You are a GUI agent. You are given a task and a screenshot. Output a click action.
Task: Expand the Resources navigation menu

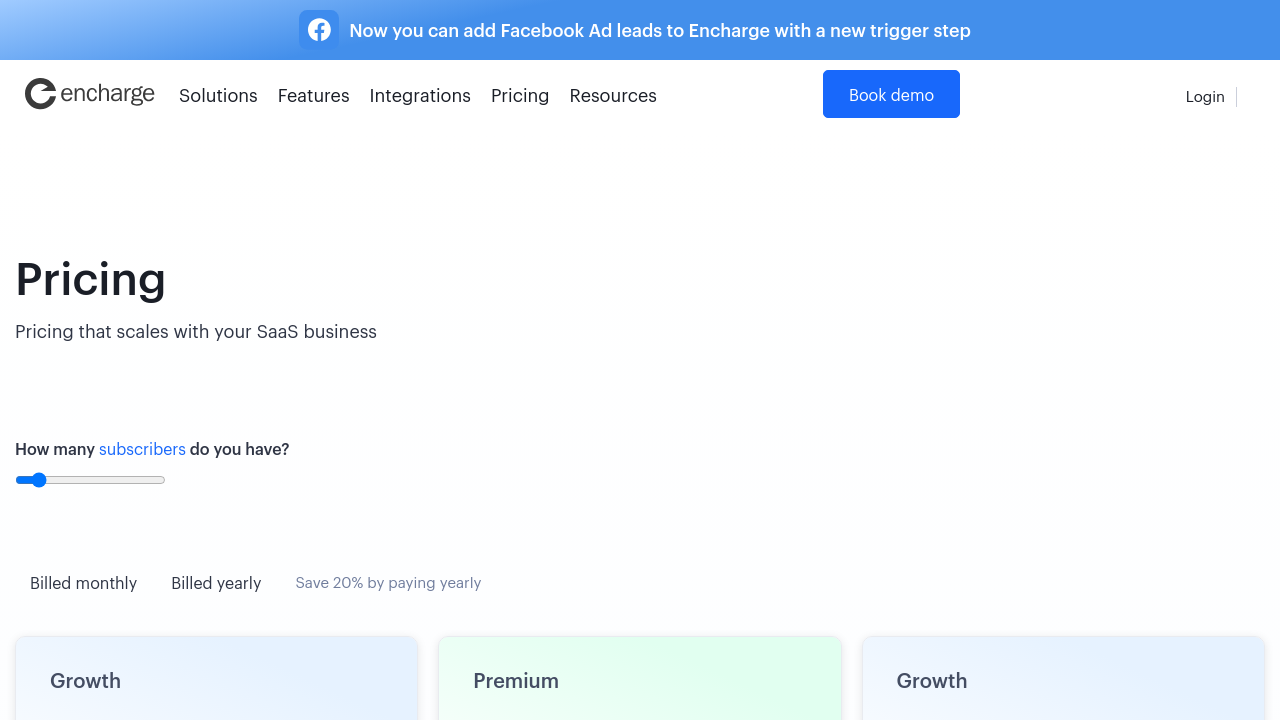tap(613, 96)
